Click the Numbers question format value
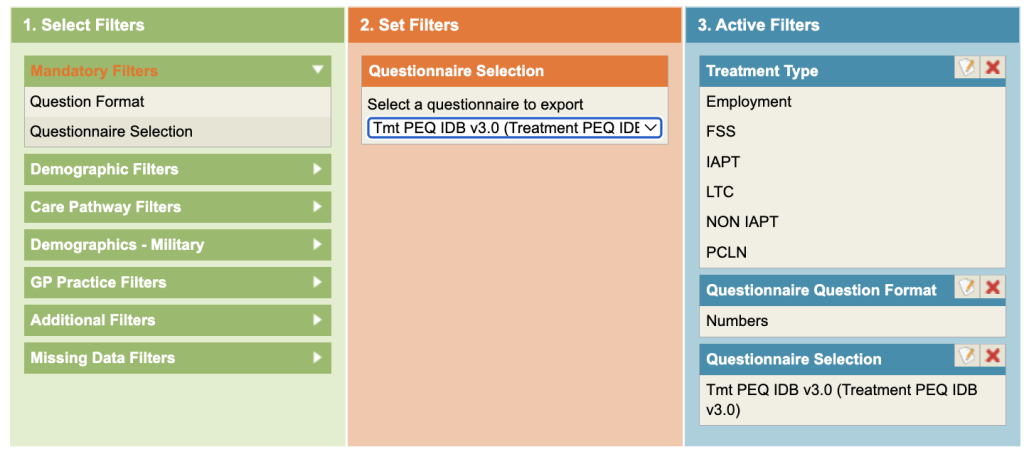Image resolution: width=1024 pixels, height=457 pixels. tap(737, 321)
